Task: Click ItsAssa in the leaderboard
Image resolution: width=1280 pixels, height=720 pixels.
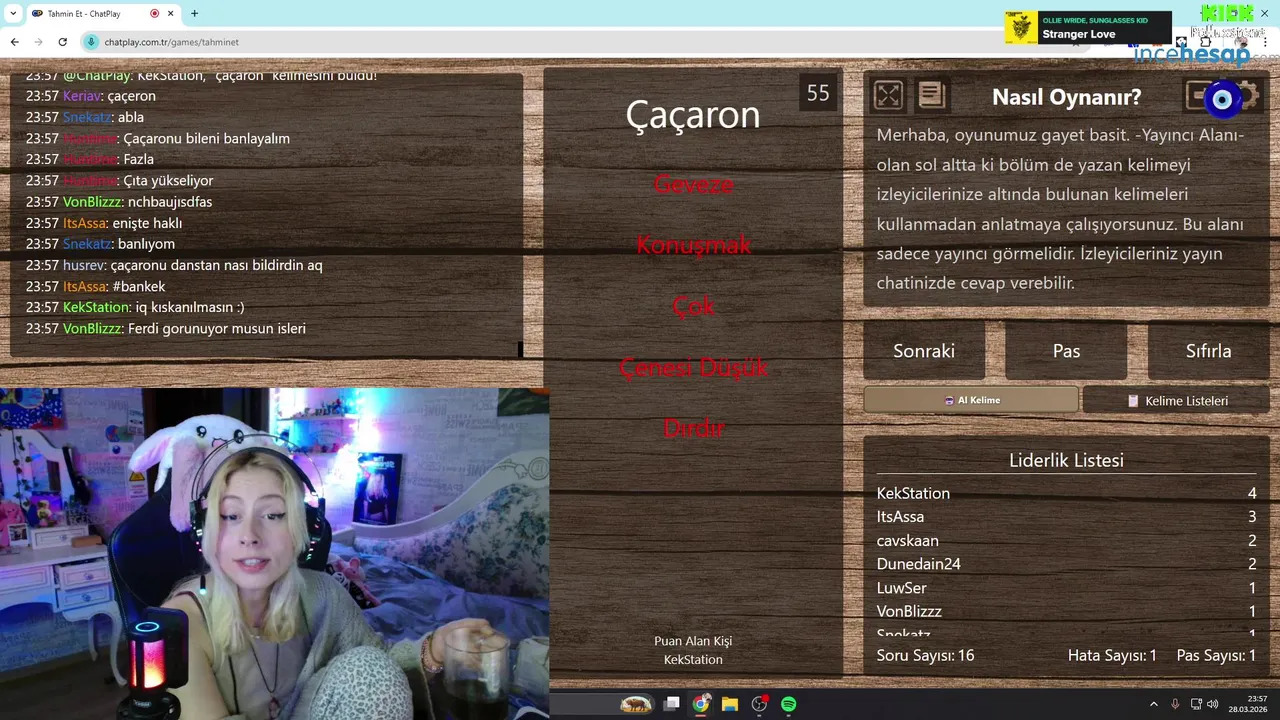Action: (900, 517)
